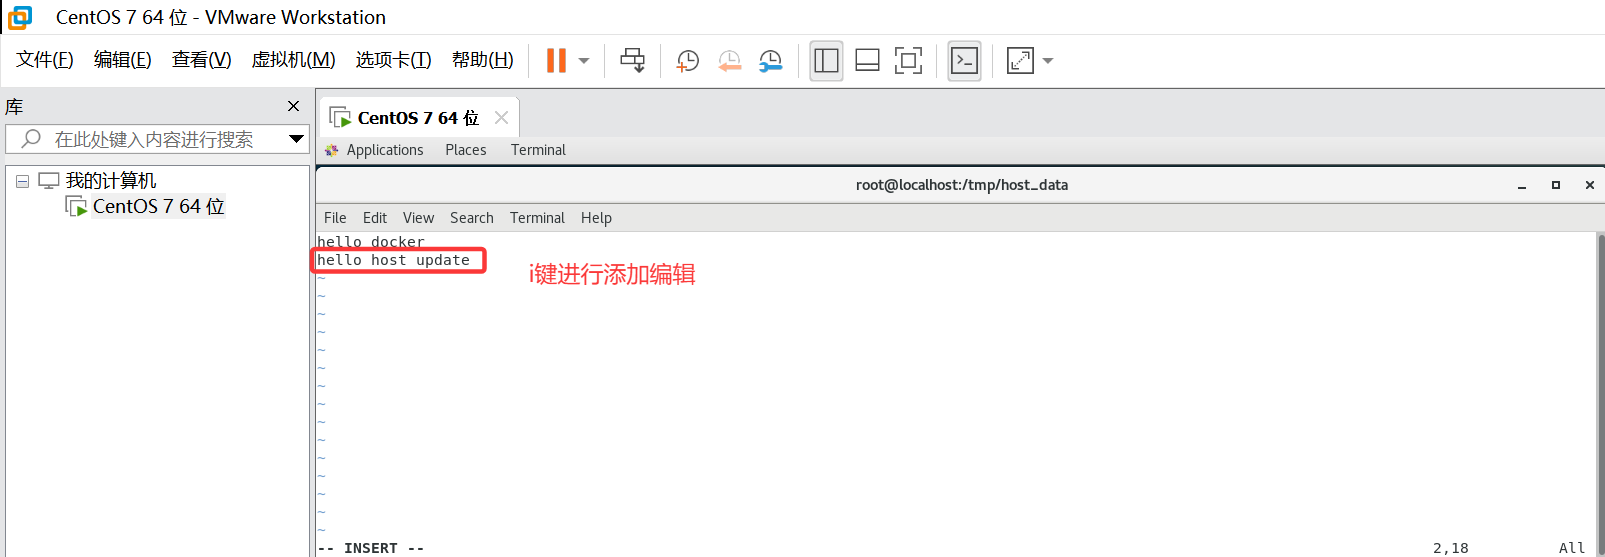Viewport: 1605px width, 557px height.
Task: Click the 库 library panel header
Action: point(14,106)
